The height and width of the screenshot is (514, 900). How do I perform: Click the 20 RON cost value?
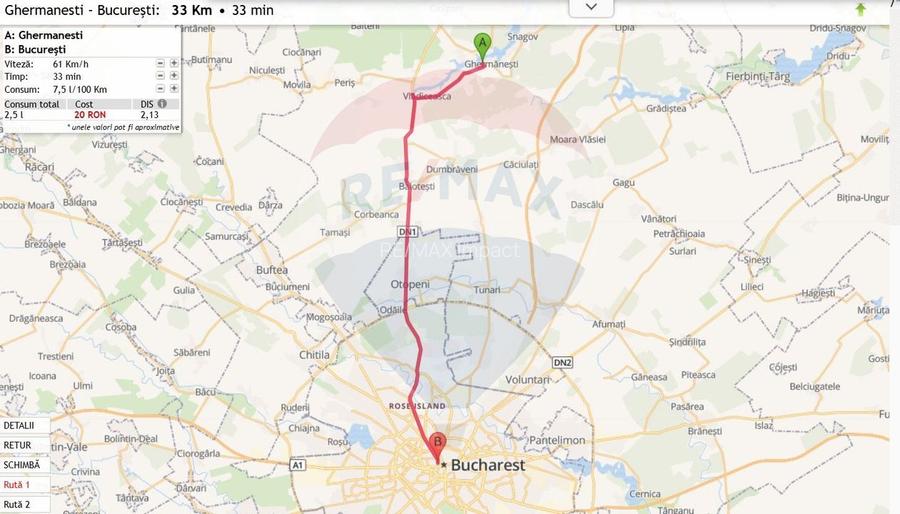point(90,115)
